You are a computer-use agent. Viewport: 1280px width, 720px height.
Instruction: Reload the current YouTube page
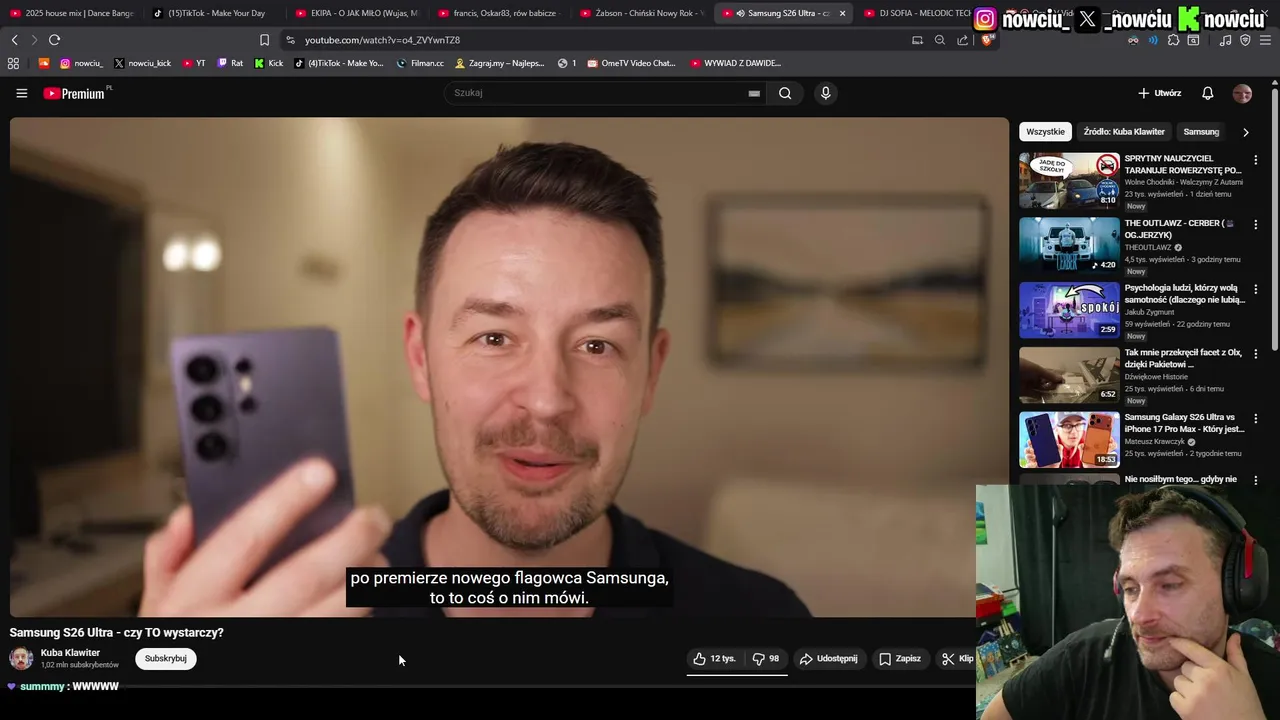(x=54, y=40)
